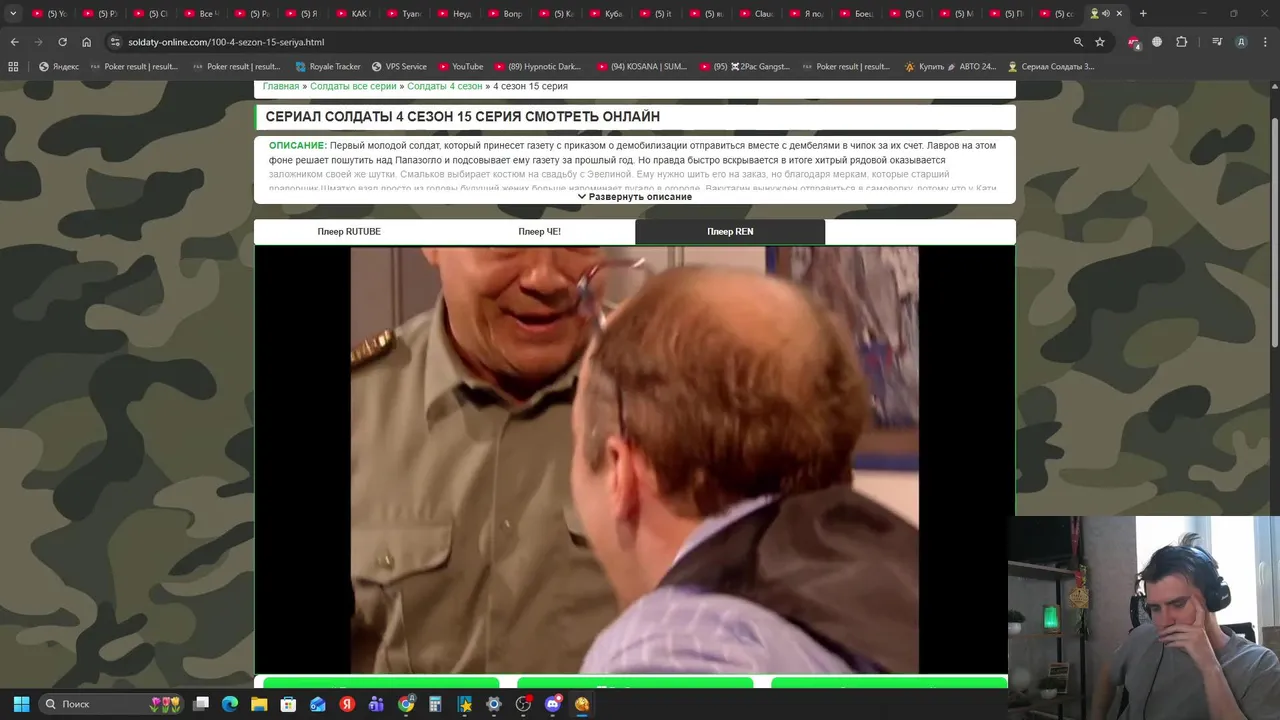Reload the page with the refresh icon
The image size is (1280, 720).
click(x=62, y=42)
